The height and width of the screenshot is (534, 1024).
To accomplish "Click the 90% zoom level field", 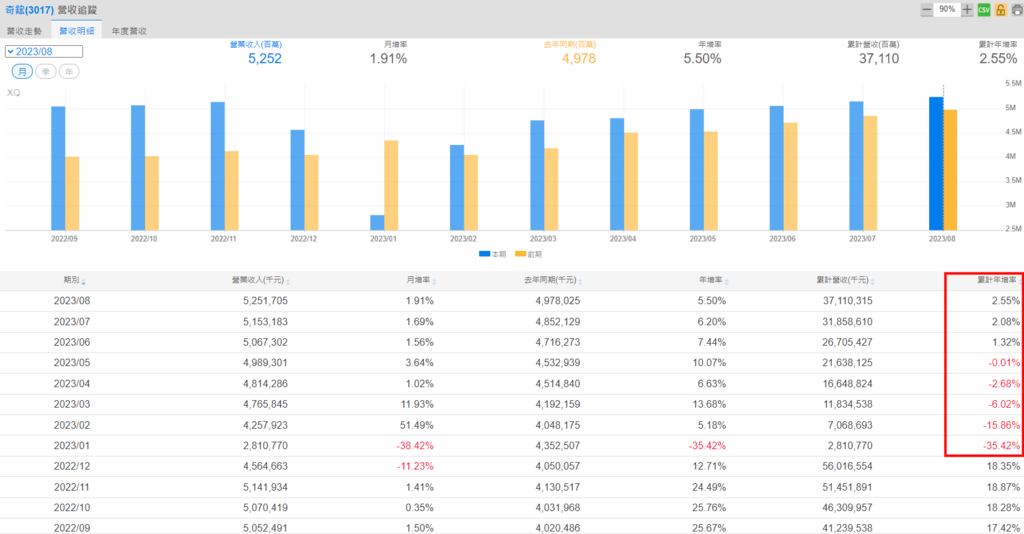I will (947, 10).
